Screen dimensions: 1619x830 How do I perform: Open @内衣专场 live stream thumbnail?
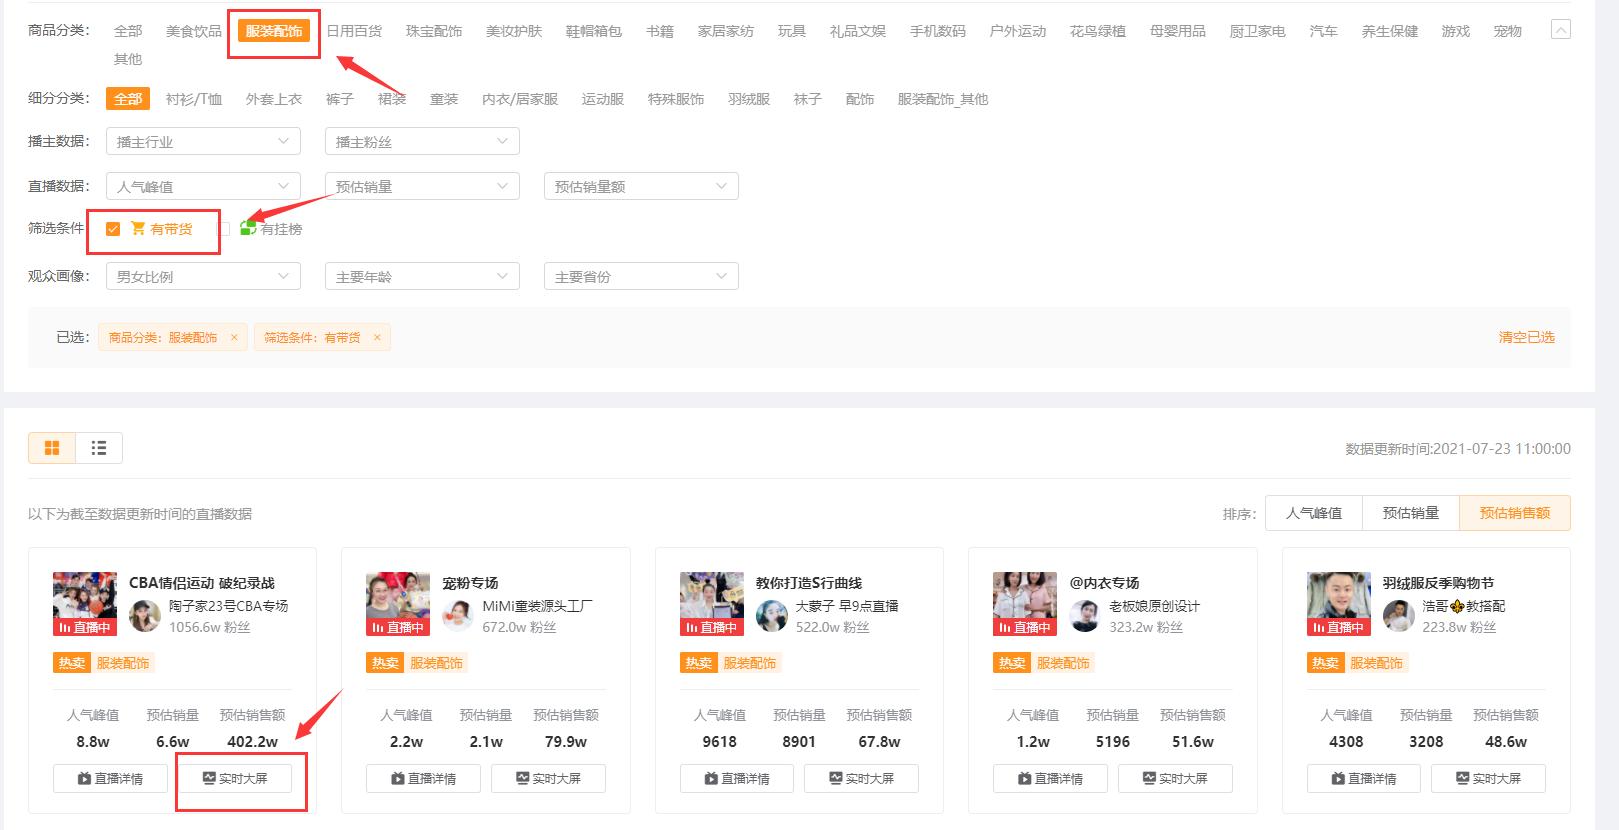click(x=1025, y=604)
